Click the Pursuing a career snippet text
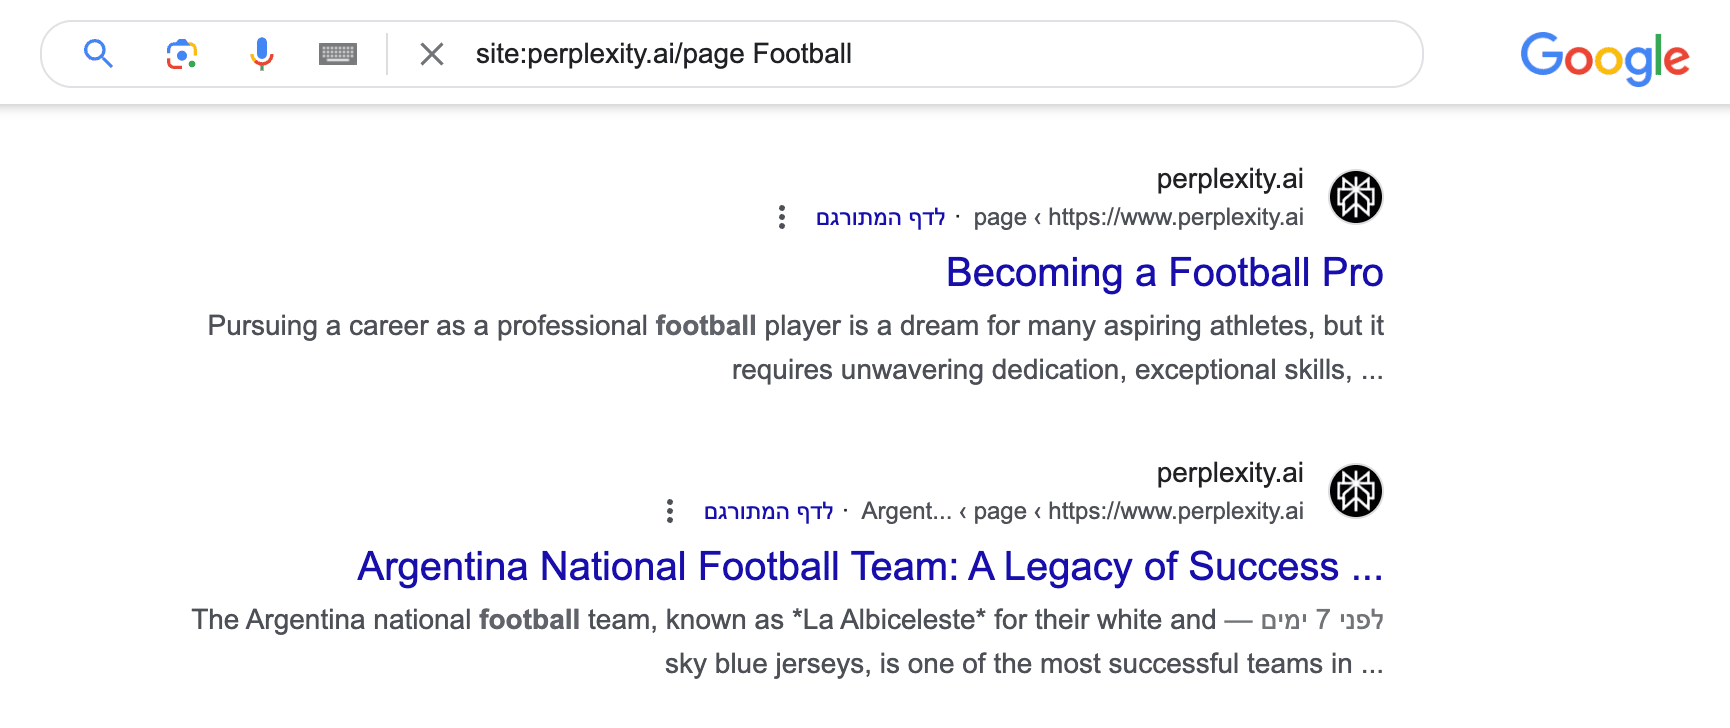The width and height of the screenshot is (1730, 728). point(795,348)
